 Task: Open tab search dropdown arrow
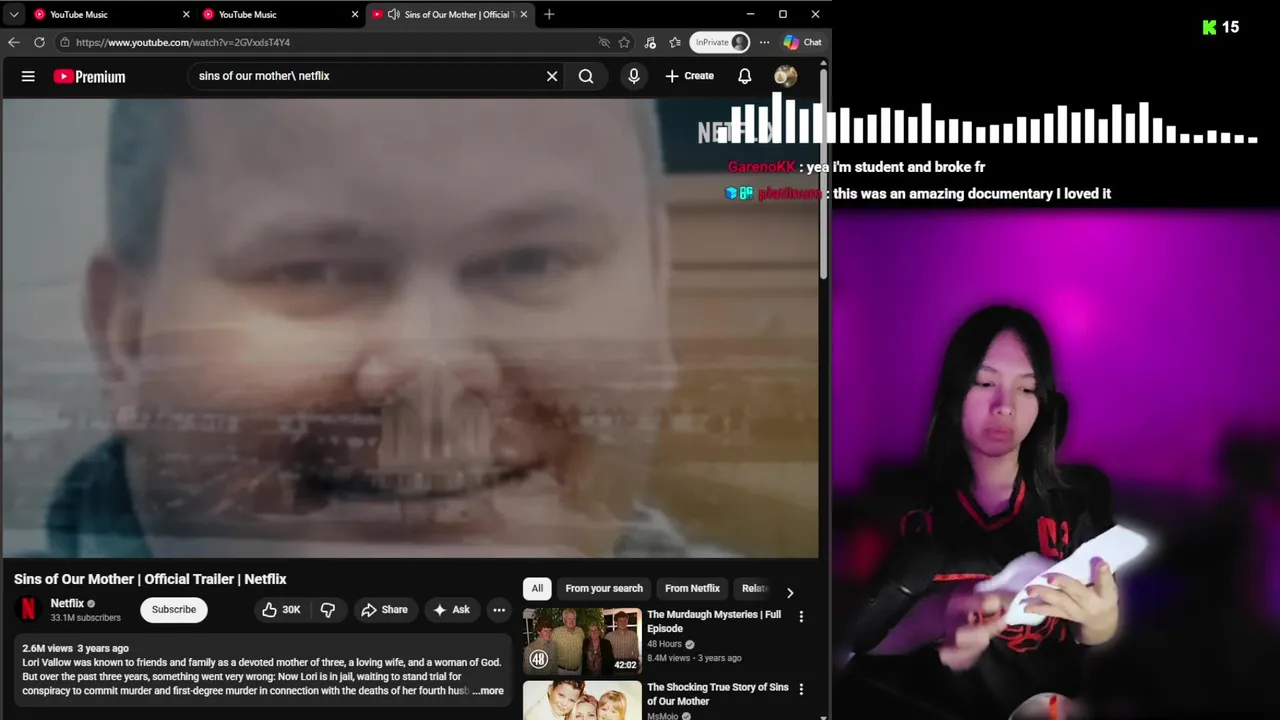point(14,14)
